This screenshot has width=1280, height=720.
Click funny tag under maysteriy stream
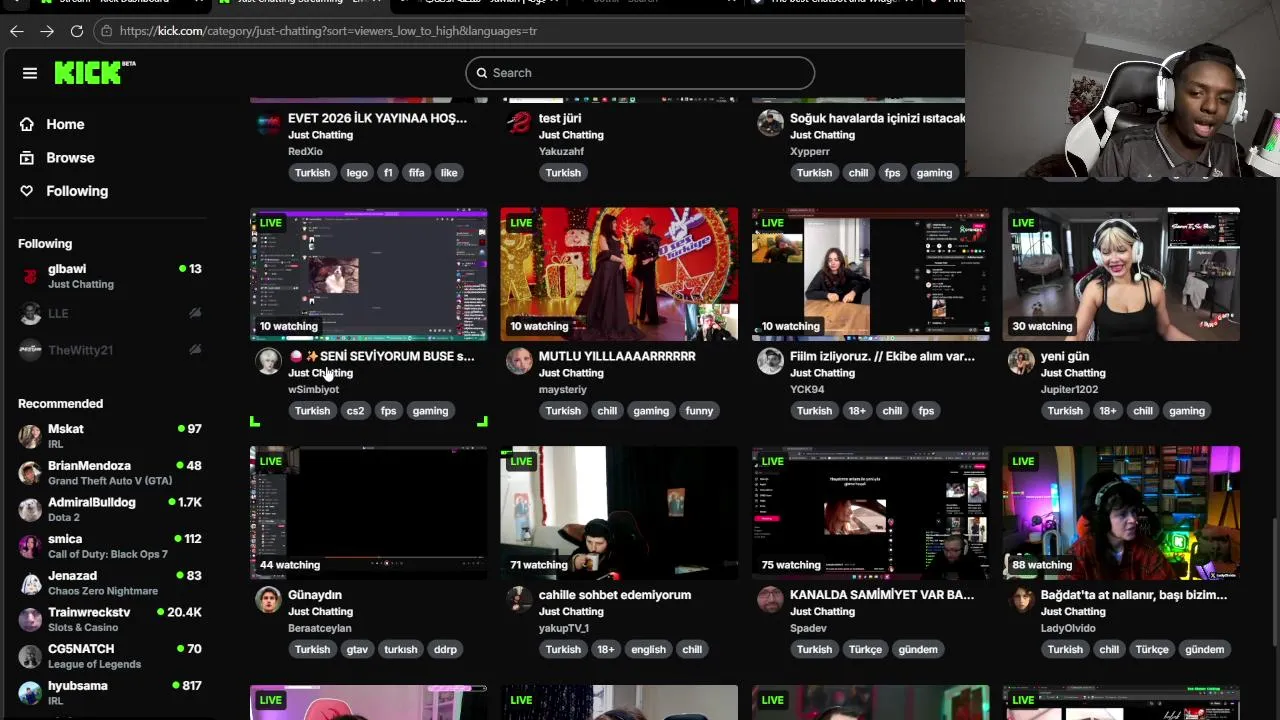(x=699, y=411)
